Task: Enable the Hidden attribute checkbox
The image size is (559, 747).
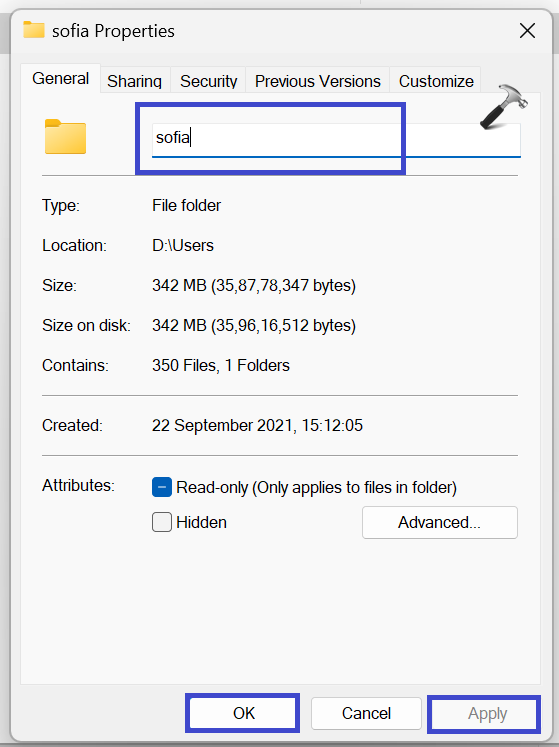Action: 162,522
